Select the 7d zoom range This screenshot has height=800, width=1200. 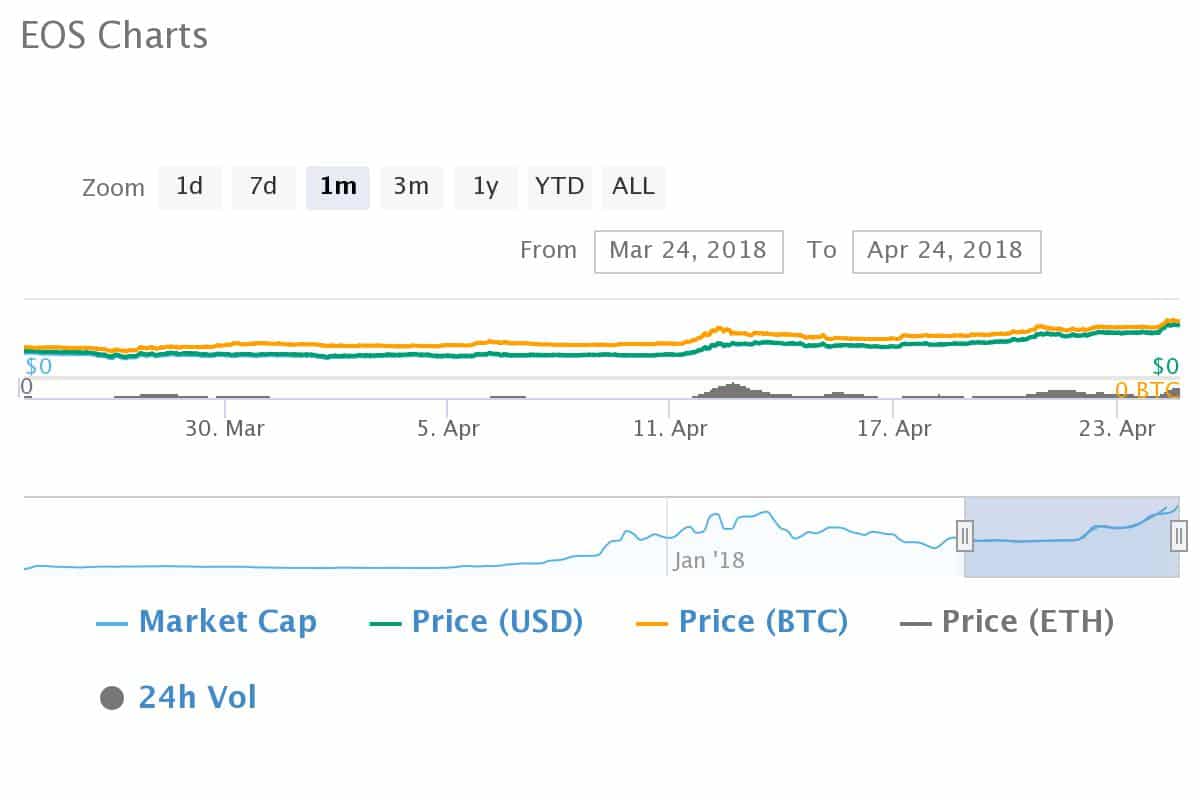click(x=263, y=187)
